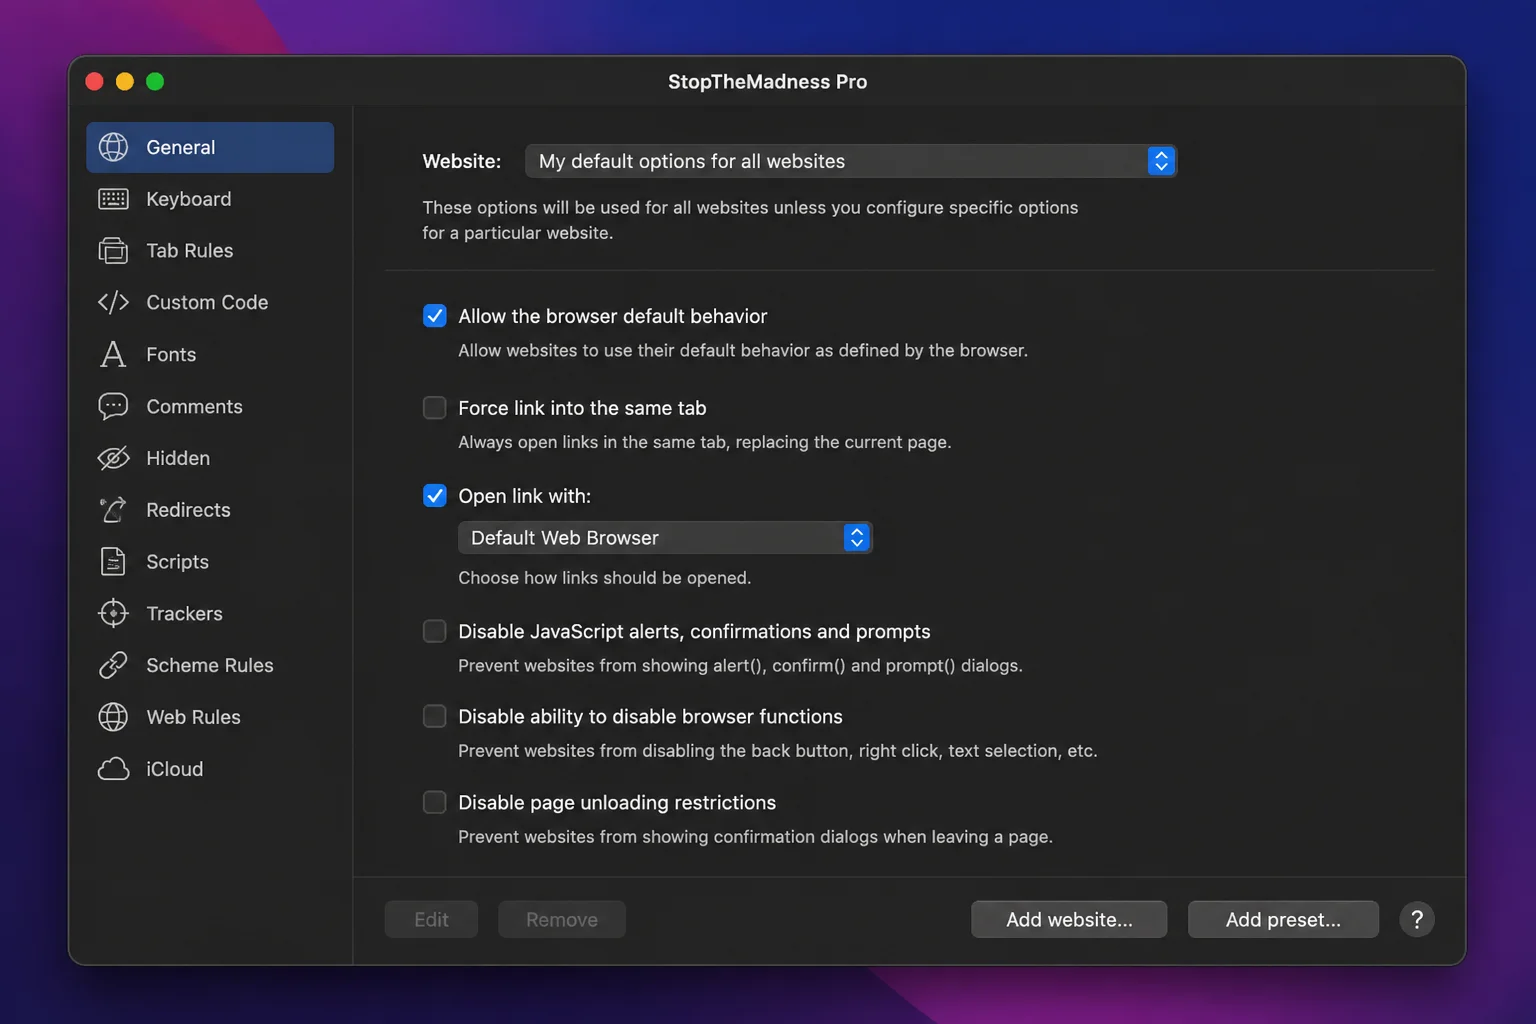This screenshot has width=1536, height=1024.
Task: Click the Trackers crosshair icon
Action: (x=113, y=613)
